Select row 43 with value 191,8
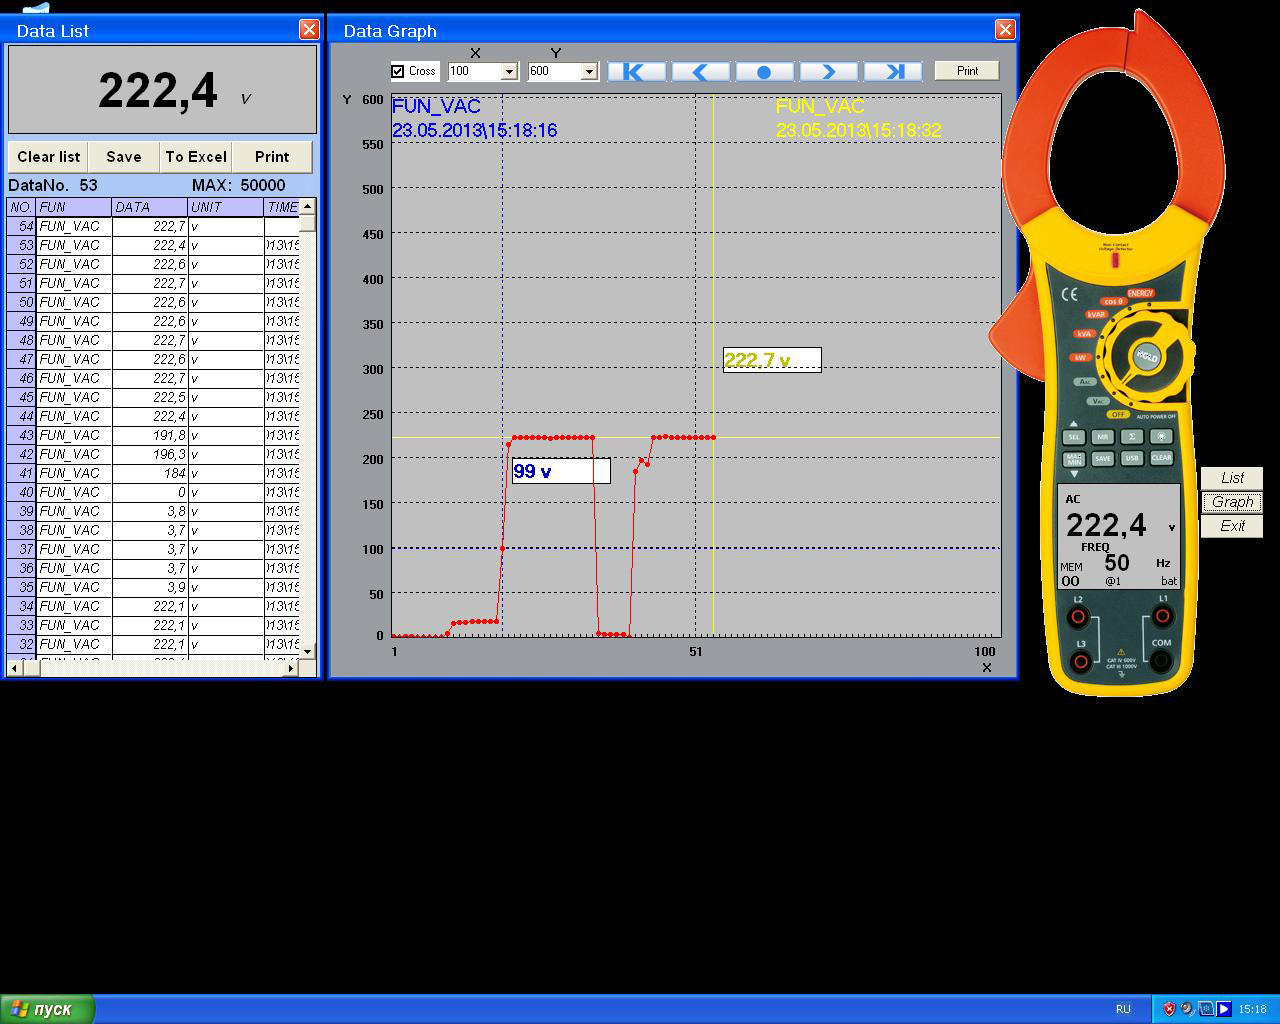 (x=153, y=435)
